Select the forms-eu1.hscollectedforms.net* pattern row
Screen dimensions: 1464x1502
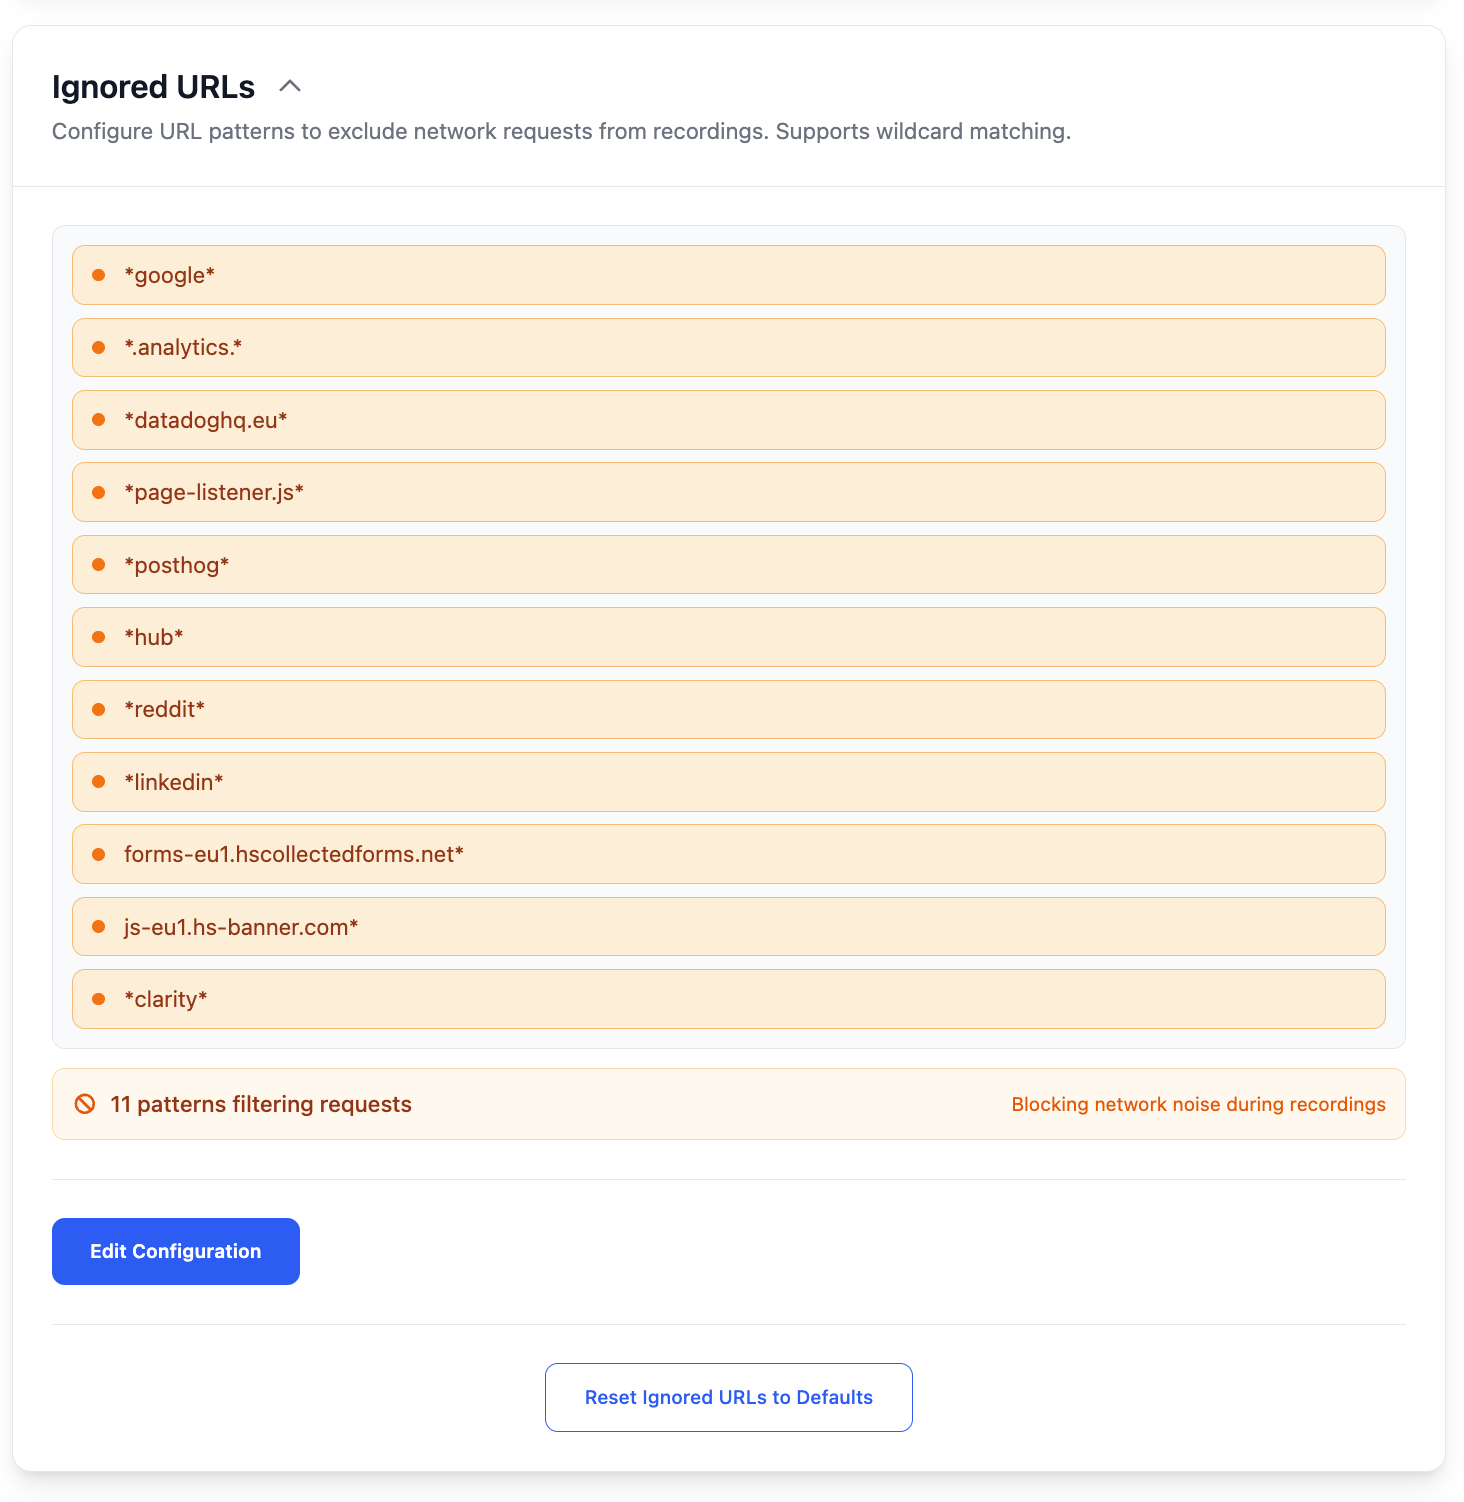728,854
